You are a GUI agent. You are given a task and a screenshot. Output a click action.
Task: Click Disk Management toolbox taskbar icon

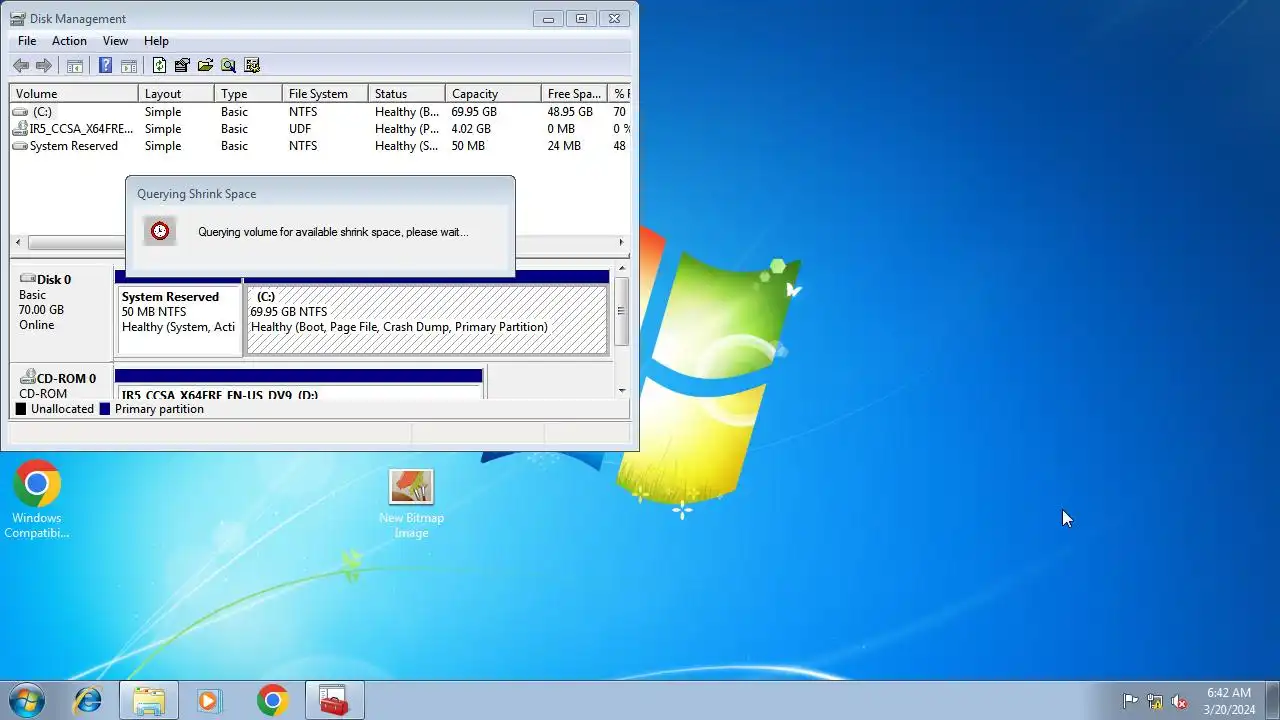coord(334,700)
